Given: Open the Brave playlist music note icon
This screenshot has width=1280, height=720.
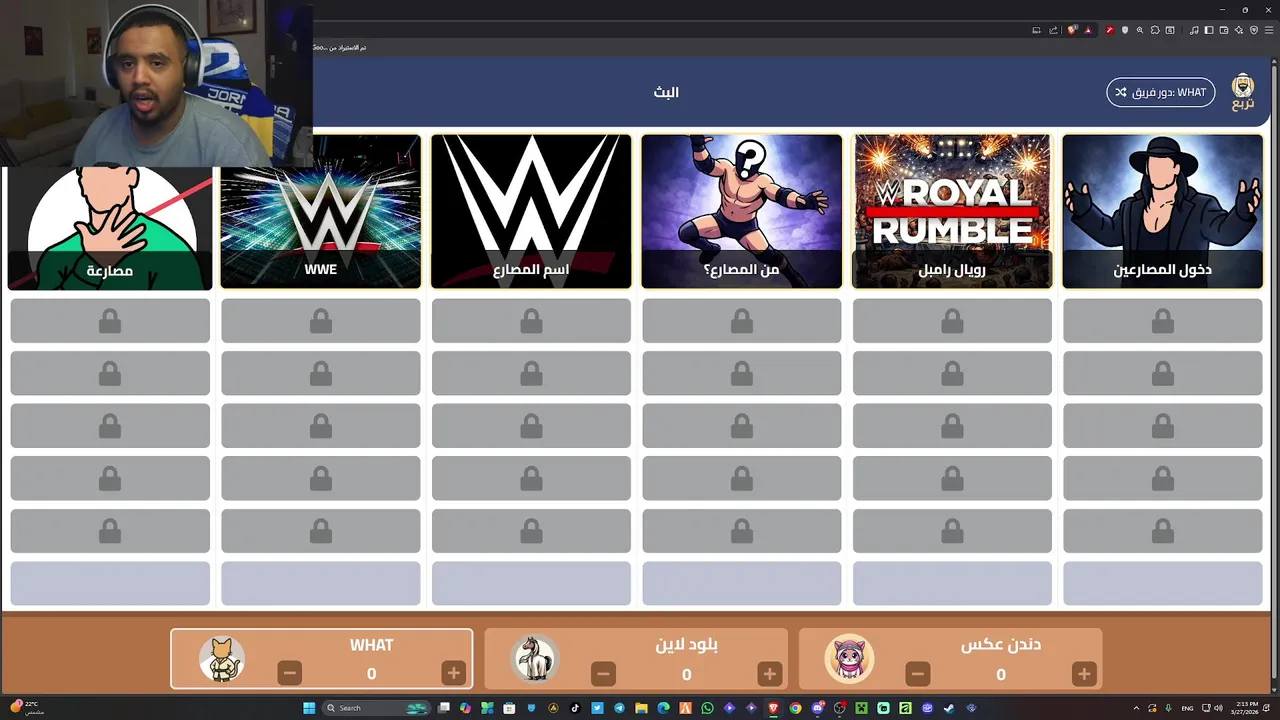Looking at the screenshot, I should [x=1194, y=30].
